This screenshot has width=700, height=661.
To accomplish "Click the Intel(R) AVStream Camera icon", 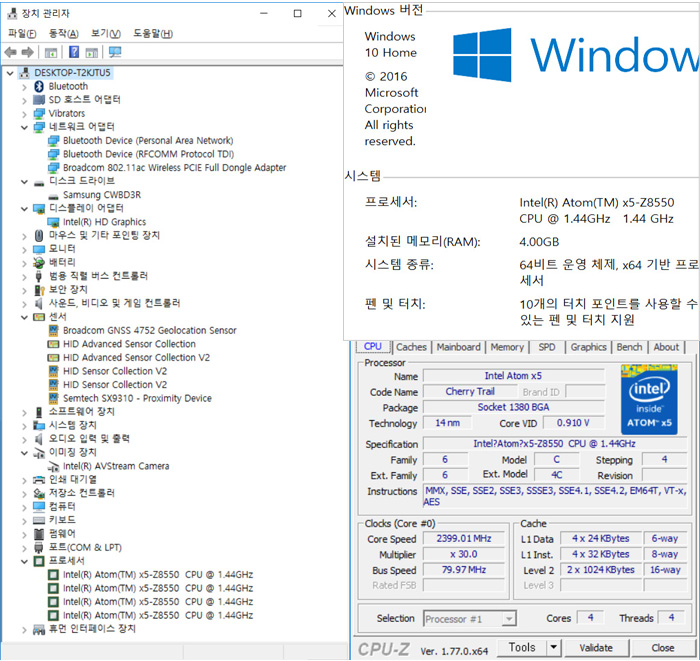I will coord(54,466).
